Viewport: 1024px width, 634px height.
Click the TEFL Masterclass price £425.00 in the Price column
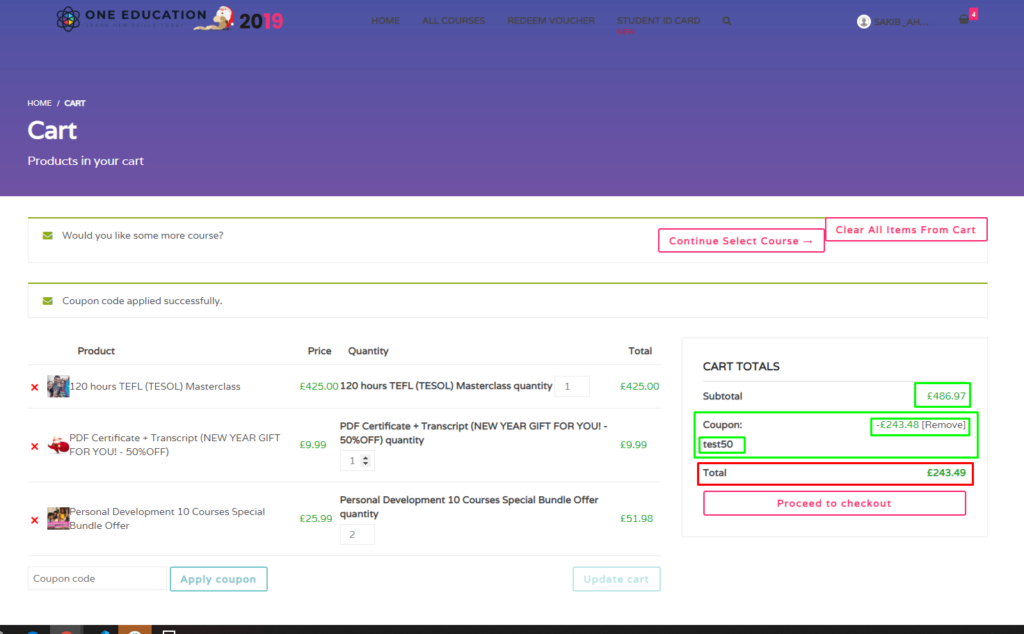coord(319,387)
